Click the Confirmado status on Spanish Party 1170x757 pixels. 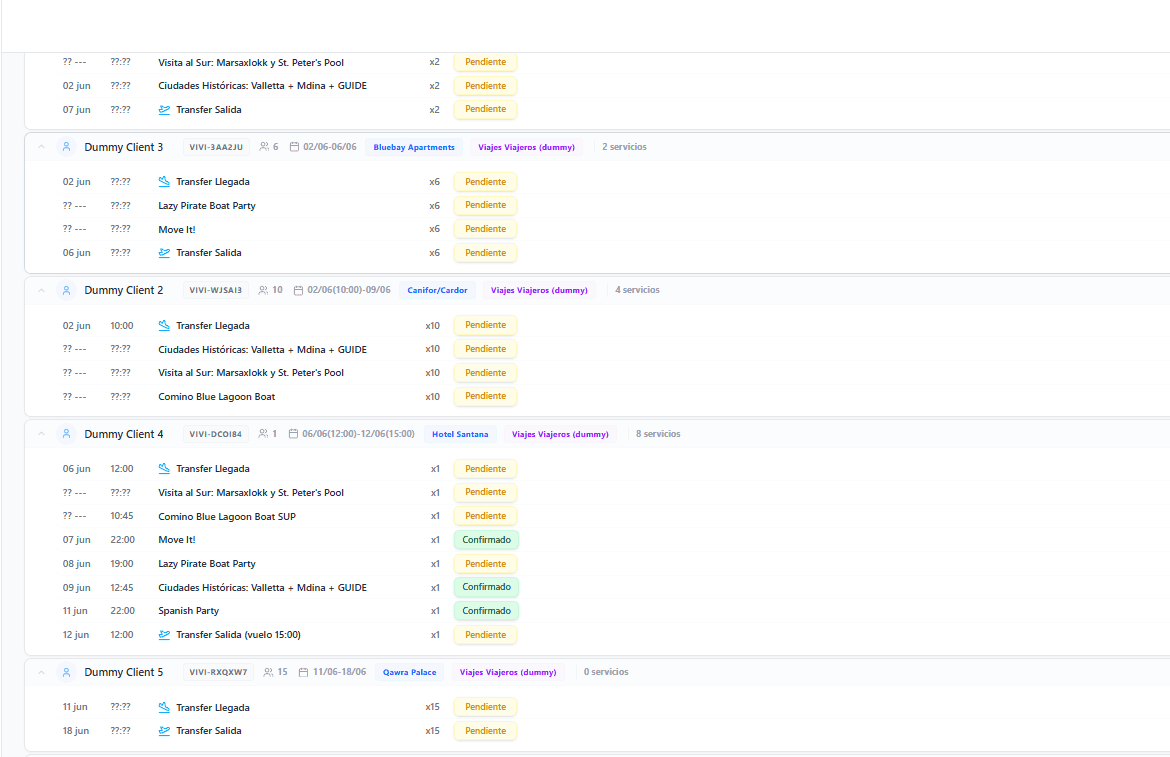pyautogui.click(x=486, y=611)
